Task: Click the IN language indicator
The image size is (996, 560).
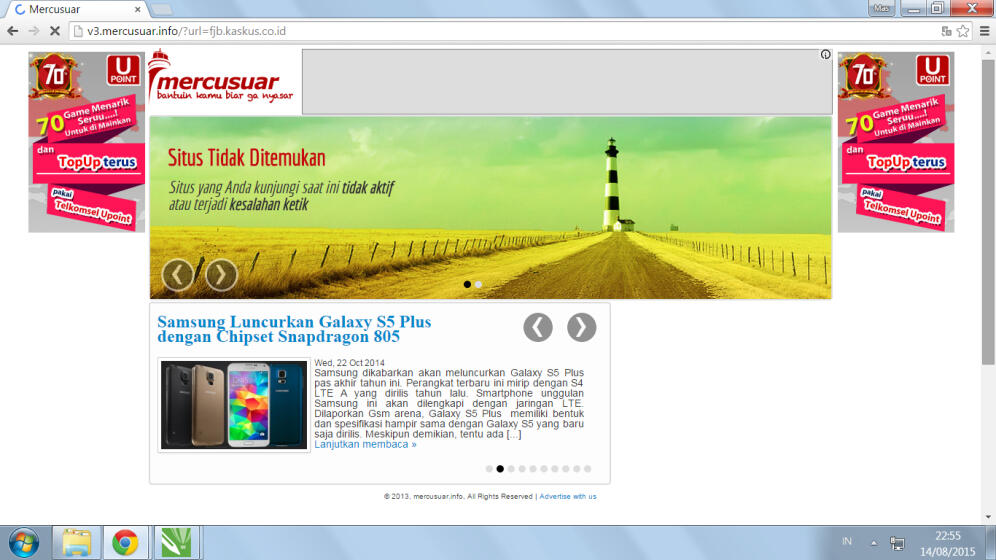Action: coord(847,542)
